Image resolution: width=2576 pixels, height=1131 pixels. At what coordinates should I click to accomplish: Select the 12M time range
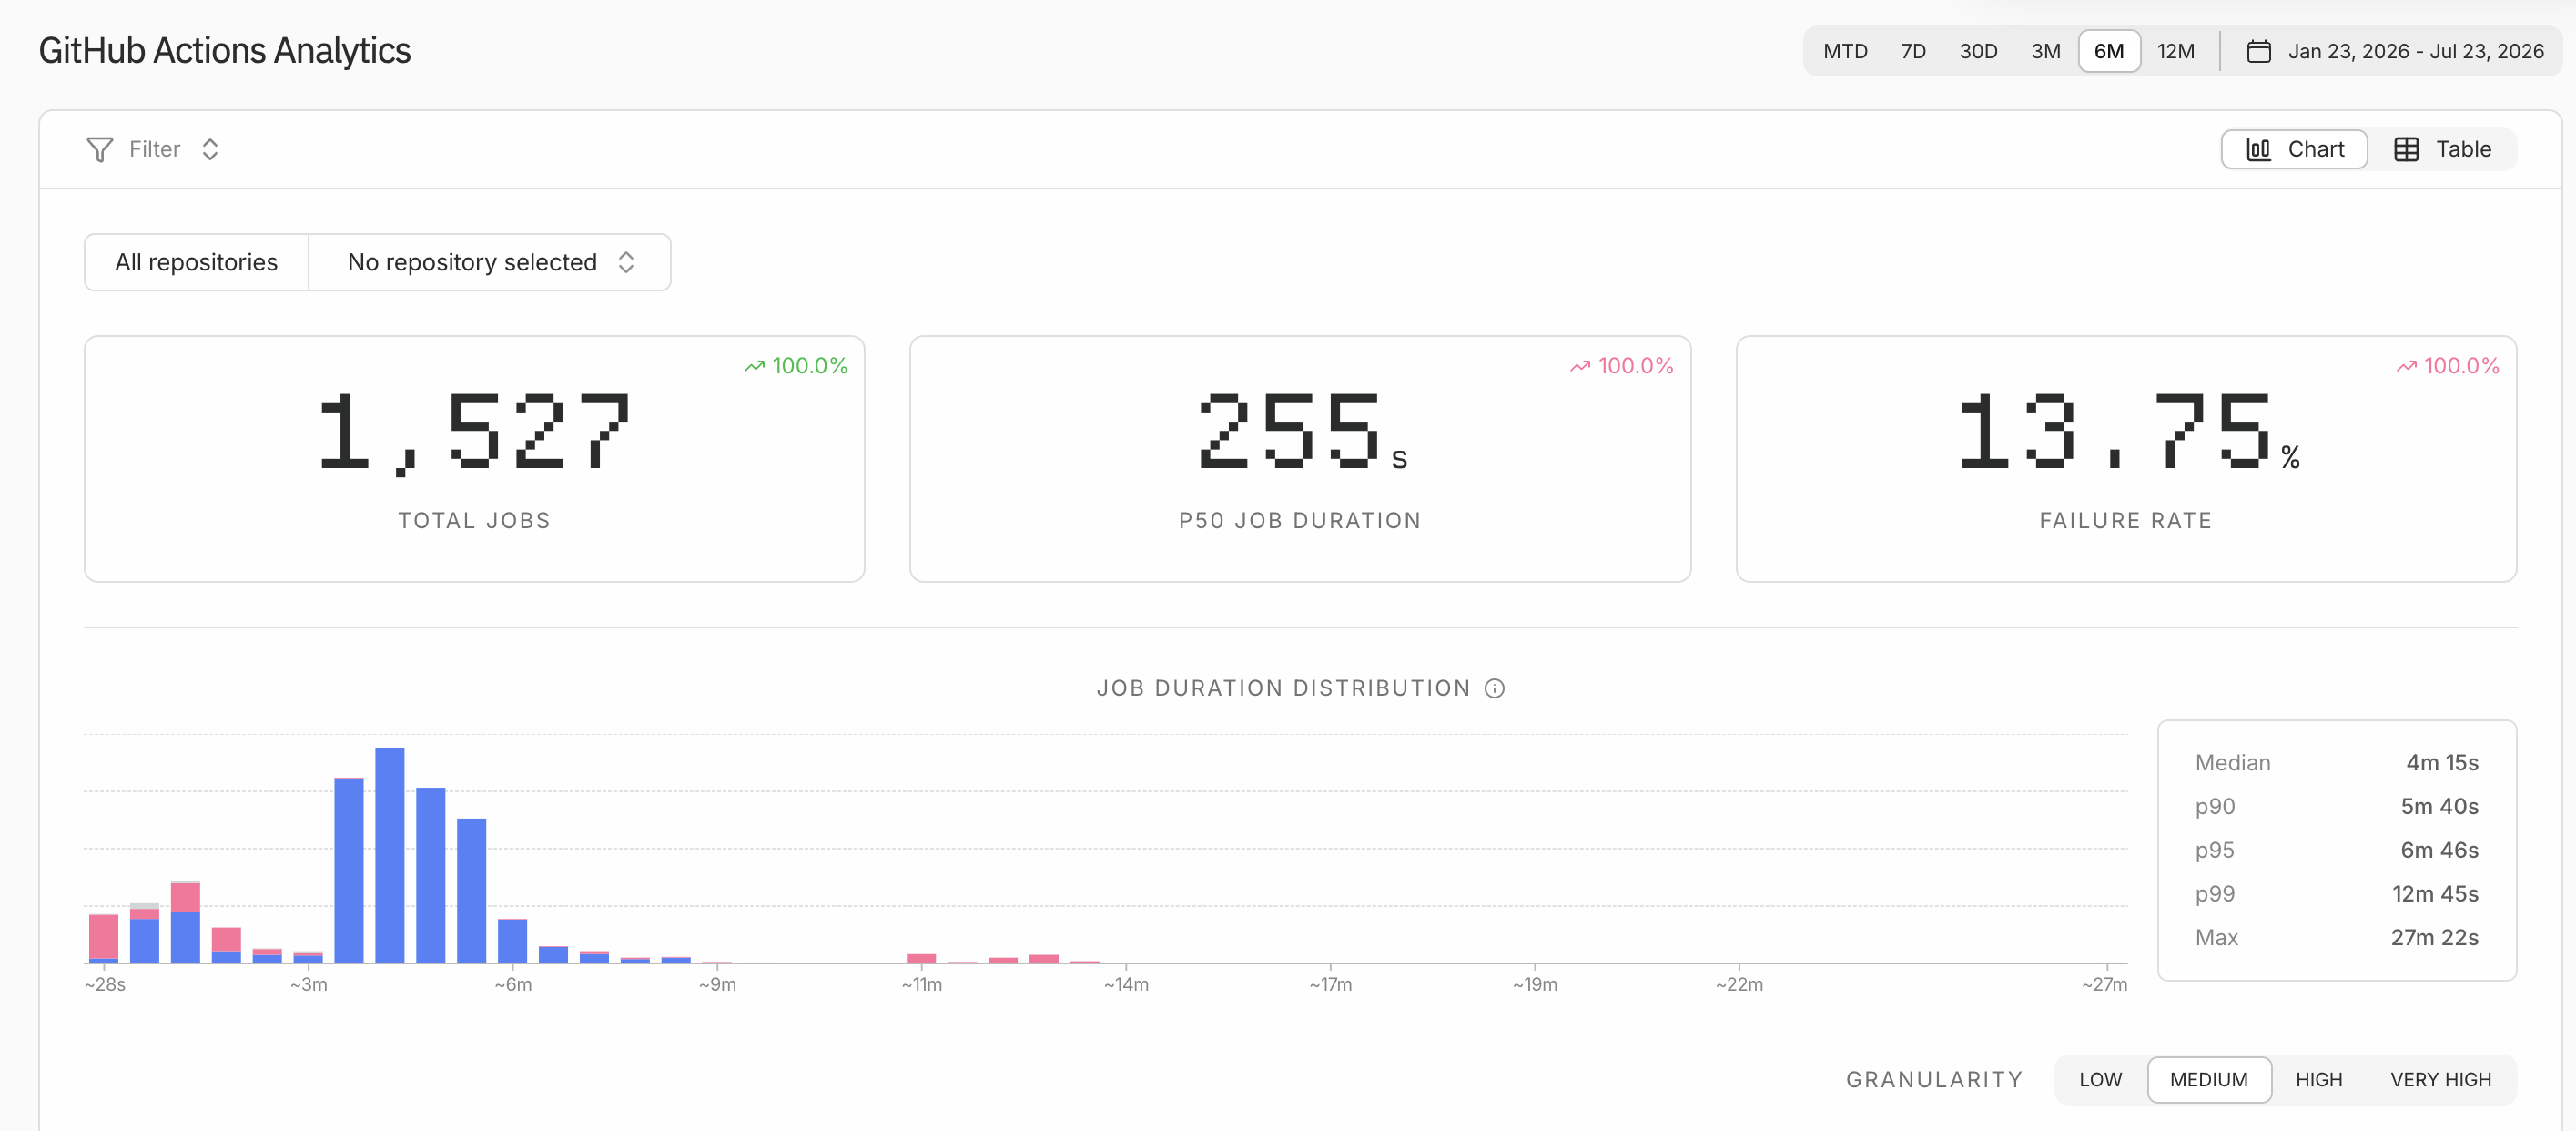(x=2175, y=51)
